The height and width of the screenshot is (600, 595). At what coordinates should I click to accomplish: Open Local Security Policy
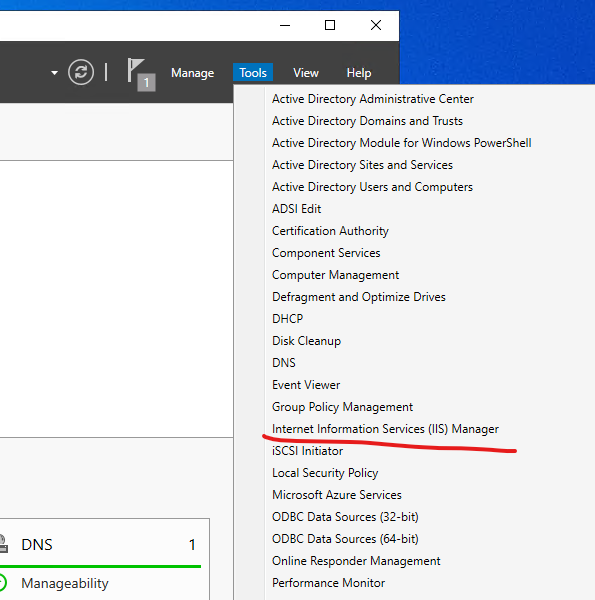pyautogui.click(x=325, y=473)
